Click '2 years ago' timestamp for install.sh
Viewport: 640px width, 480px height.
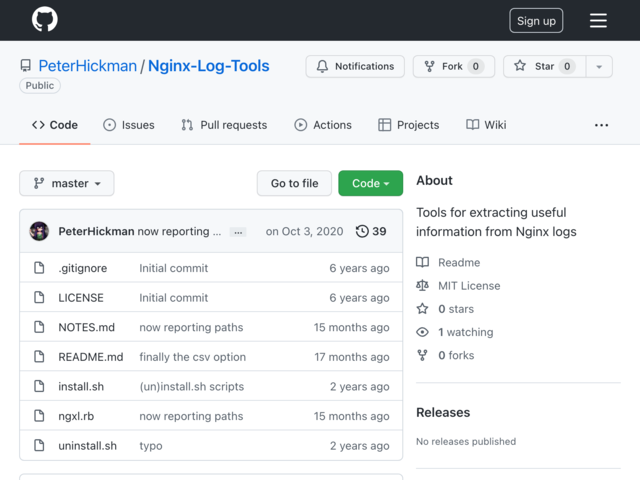click(x=360, y=387)
